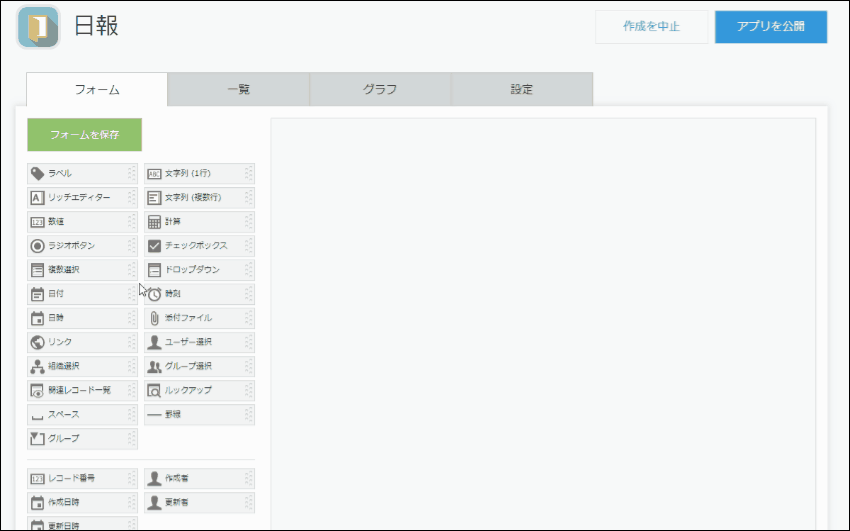Select the 時刻 clock icon
This screenshot has height=531, width=850.
click(x=154, y=294)
